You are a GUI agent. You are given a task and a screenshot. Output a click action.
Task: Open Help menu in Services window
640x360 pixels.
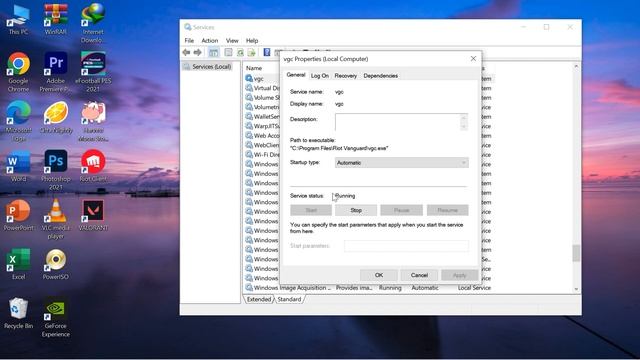(x=252, y=40)
